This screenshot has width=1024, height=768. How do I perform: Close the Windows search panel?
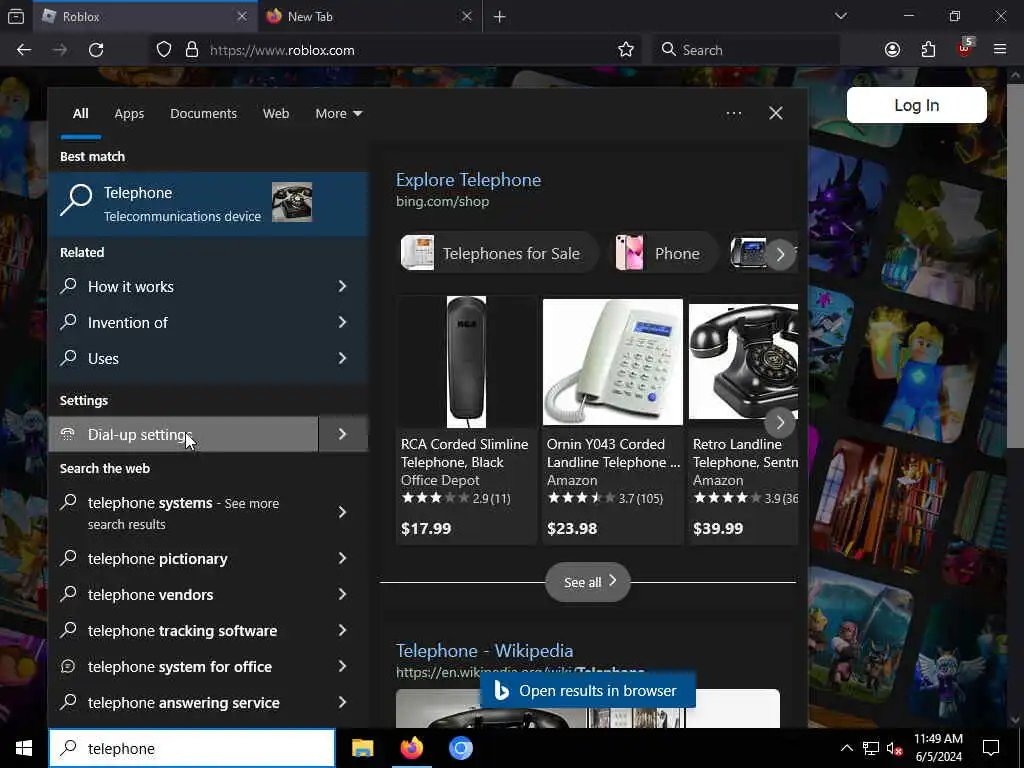click(x=776, y=114)
